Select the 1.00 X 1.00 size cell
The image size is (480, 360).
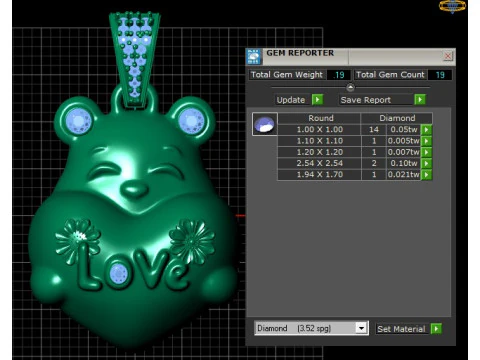pyautogui.click(x=320, y=130)
